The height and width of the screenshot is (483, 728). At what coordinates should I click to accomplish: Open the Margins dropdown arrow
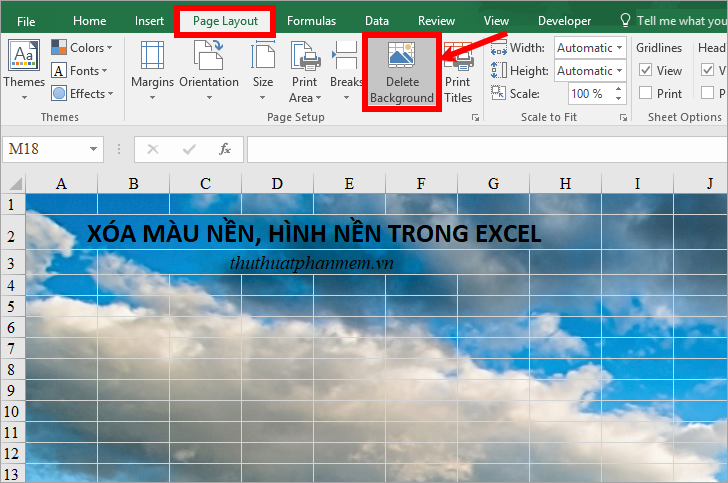click(x=152, y=98)
